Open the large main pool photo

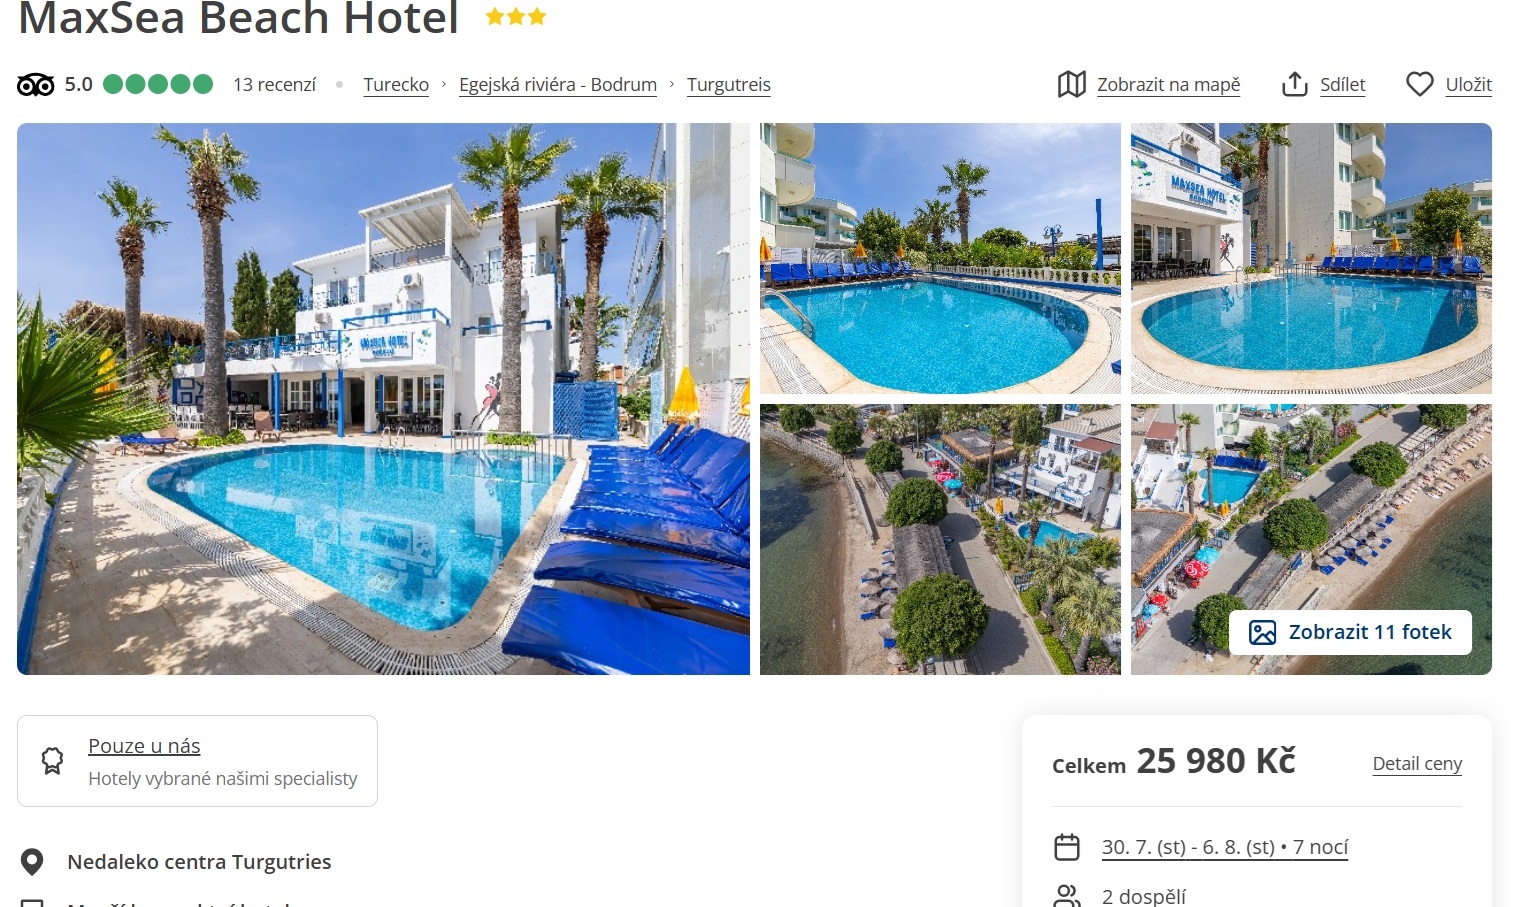(383, 399)
